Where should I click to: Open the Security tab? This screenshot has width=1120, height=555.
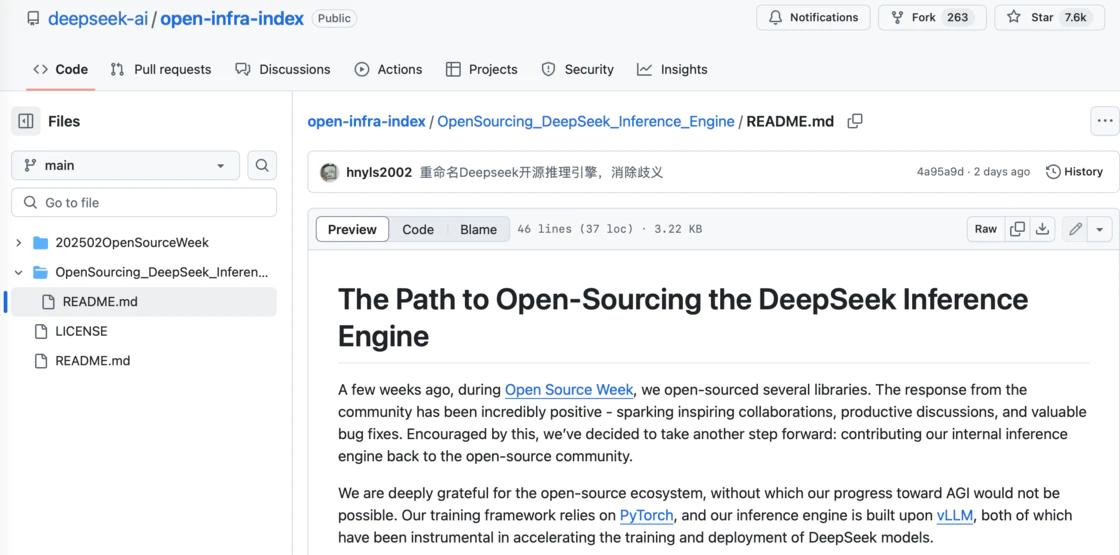(577, 69)
